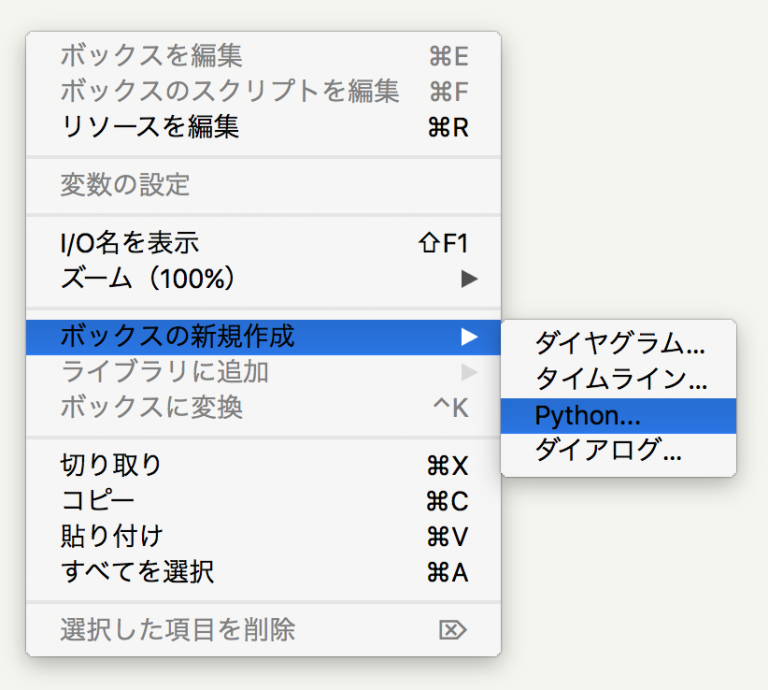Screen dimensions: 768x690
Task: Click the ズーム（100%） menu label
Action: (x=148, y=279)
